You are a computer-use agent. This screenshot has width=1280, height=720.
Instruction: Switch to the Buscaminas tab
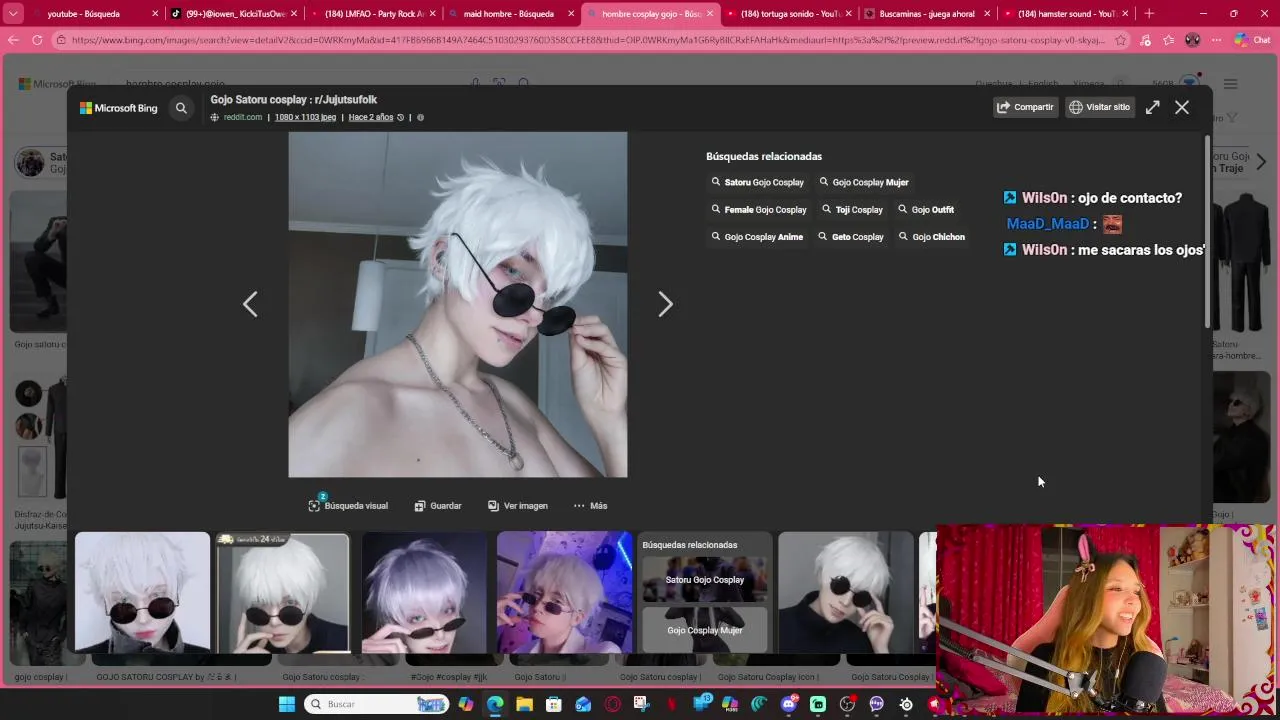coord(926,14)
